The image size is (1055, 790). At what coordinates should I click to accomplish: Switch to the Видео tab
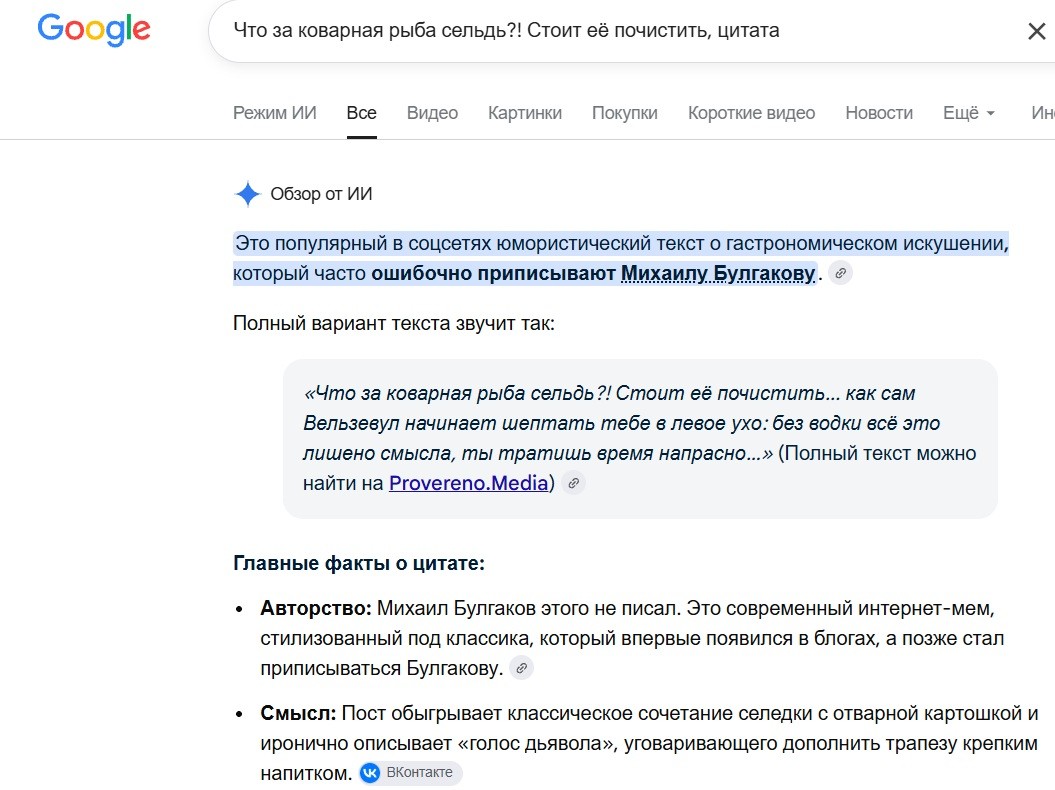click(432, 113)
